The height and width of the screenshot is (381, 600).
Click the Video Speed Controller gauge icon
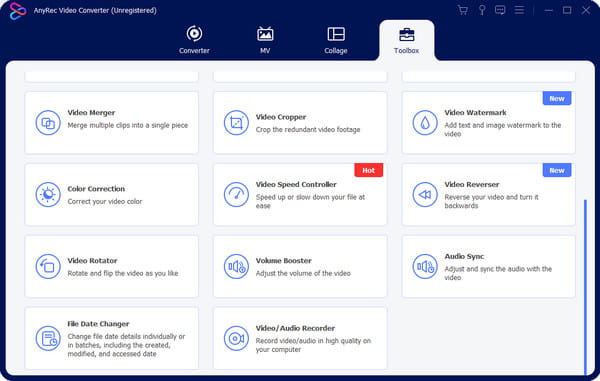(x=236, y=195)
